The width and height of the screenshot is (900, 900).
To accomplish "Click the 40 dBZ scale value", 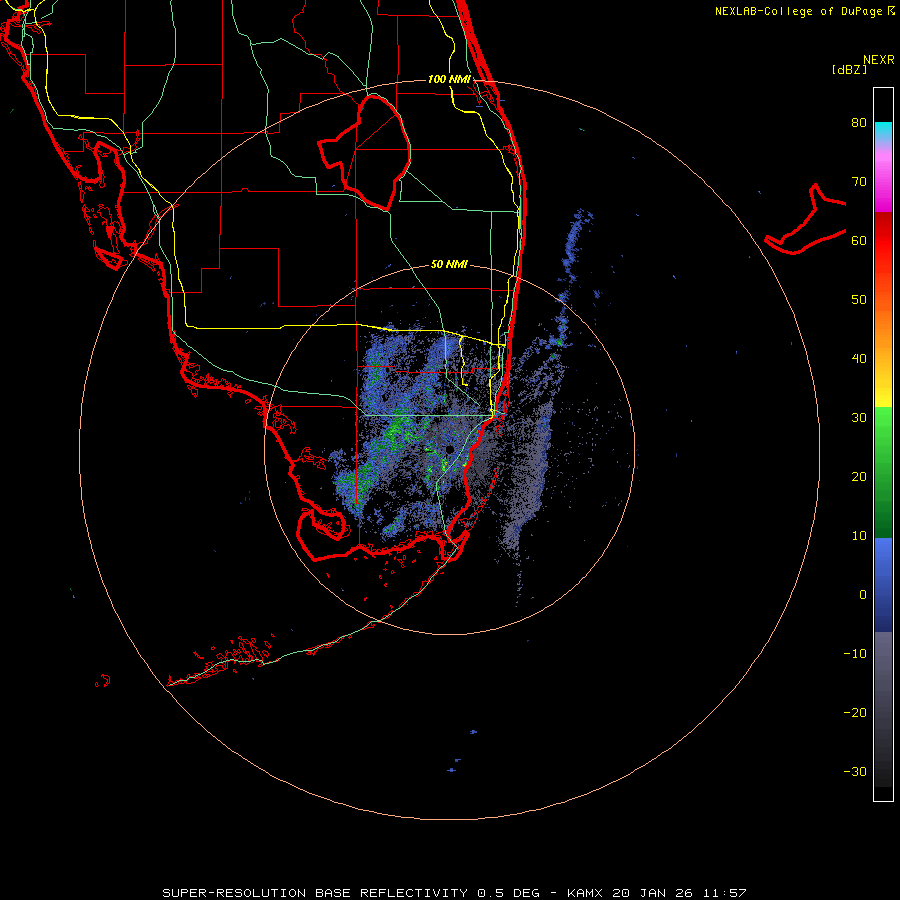I will (859, 359).
